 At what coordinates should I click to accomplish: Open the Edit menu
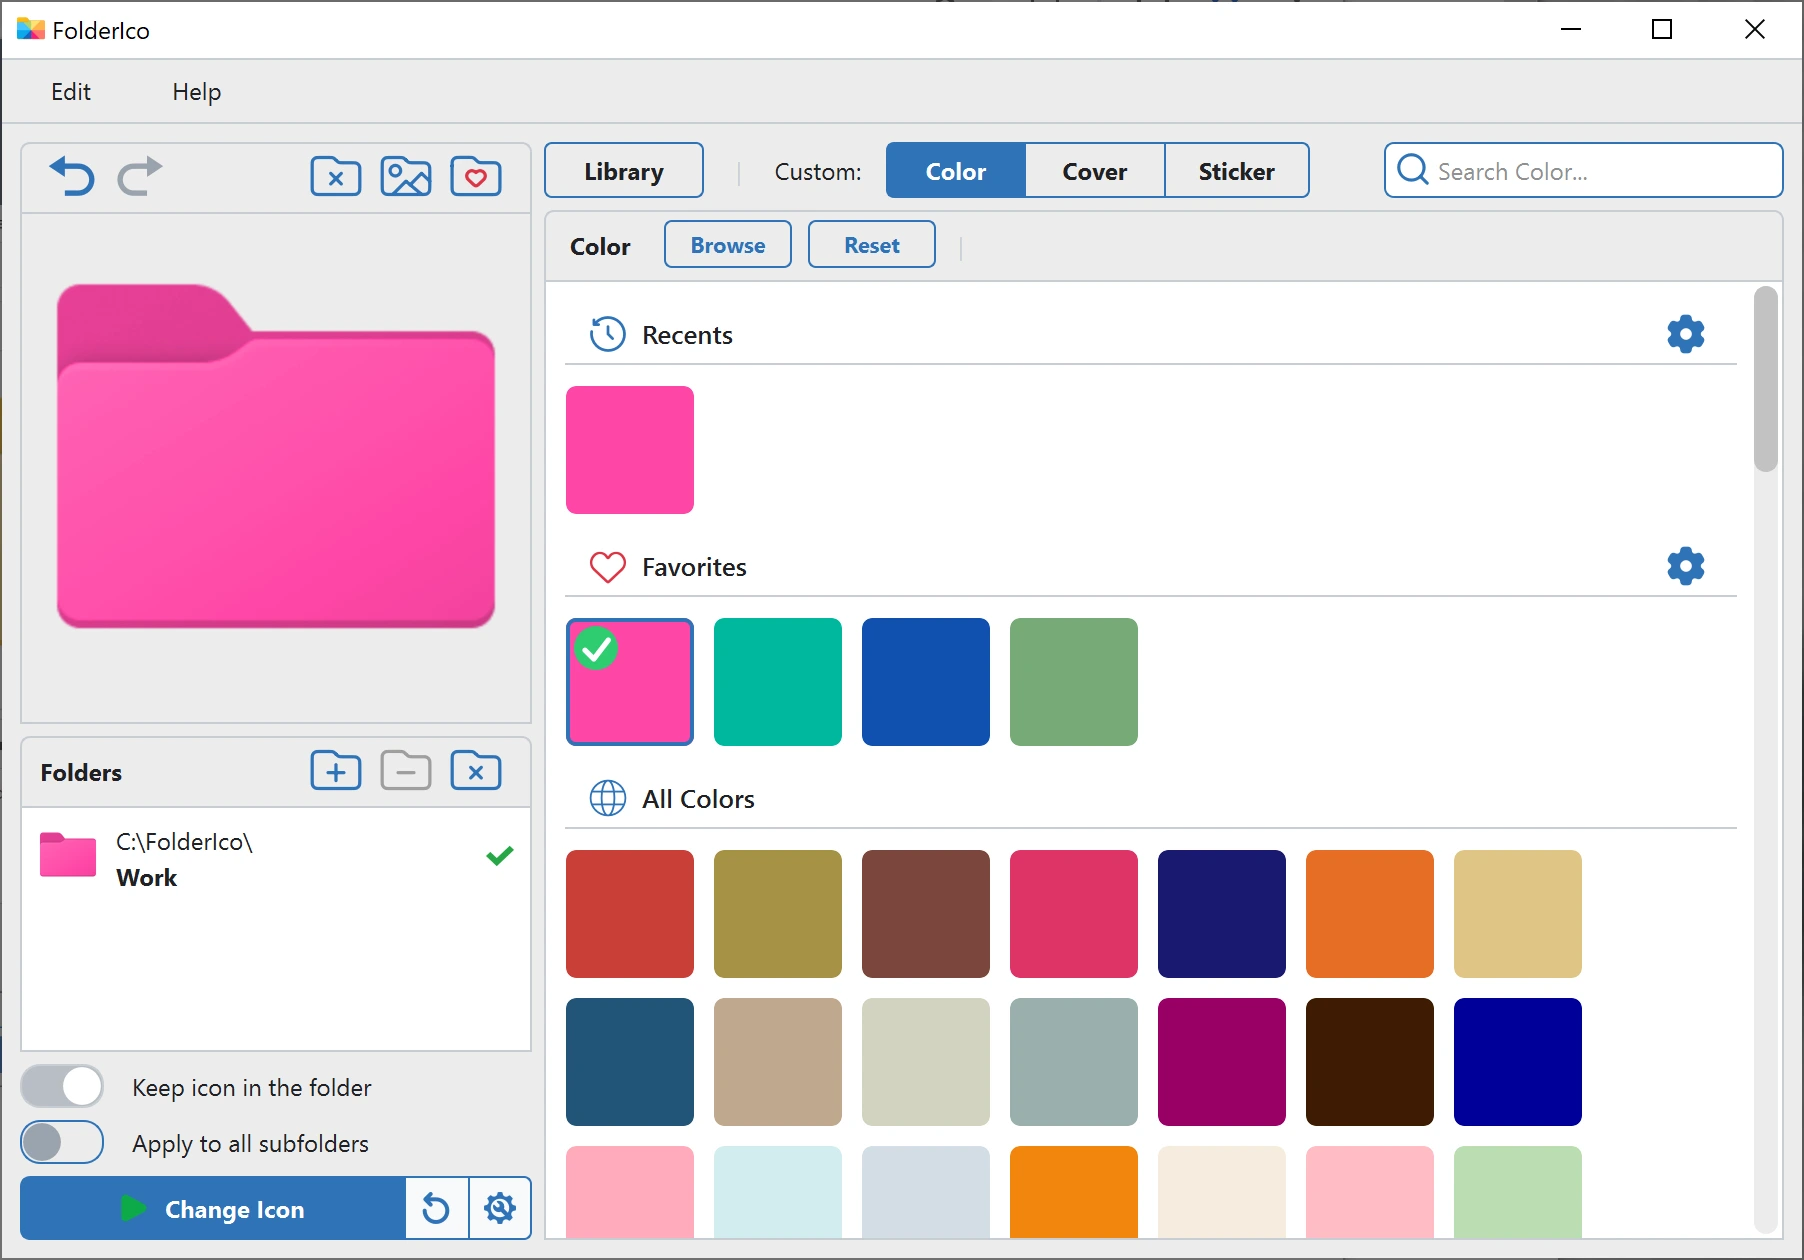point(71,92)
